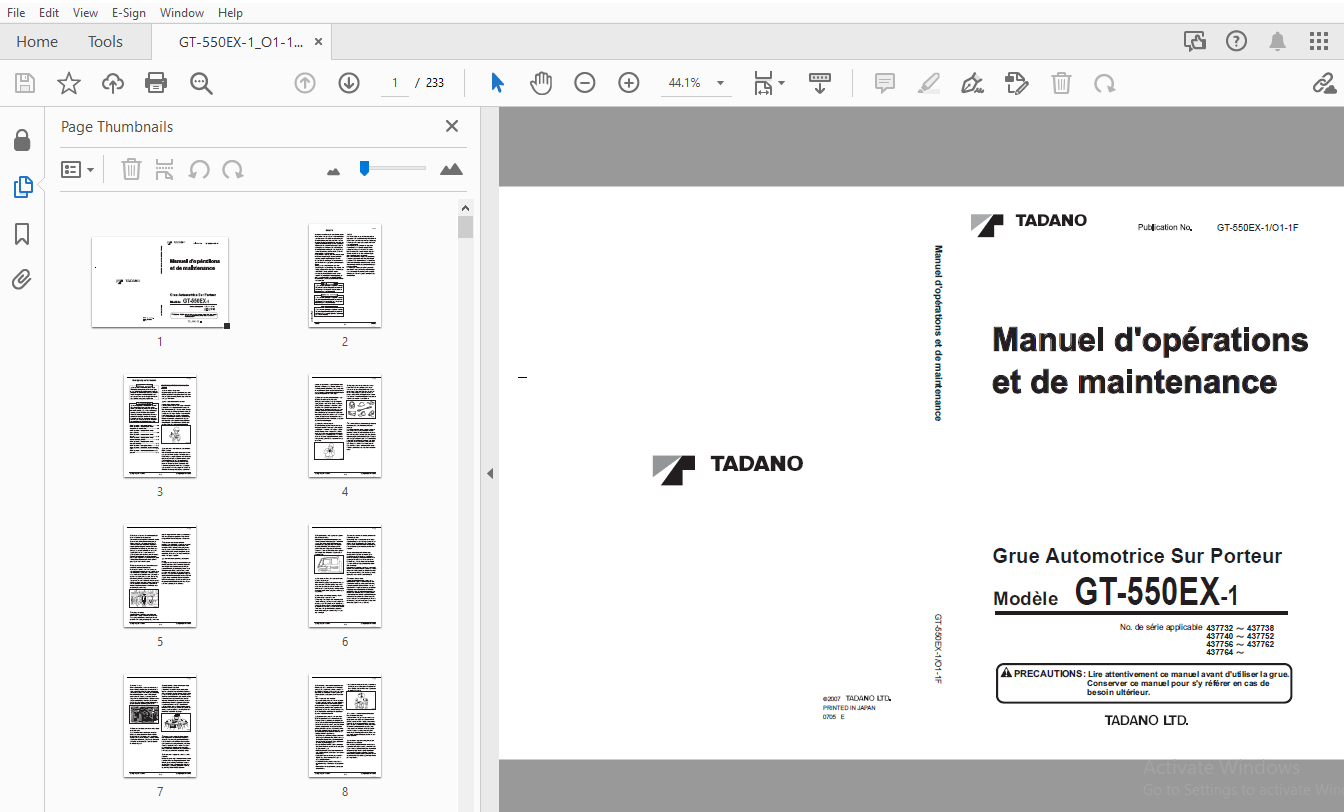Select page 1 thumbnail
The height and width of the screenshot is (812, 1344).
point(160,282)
